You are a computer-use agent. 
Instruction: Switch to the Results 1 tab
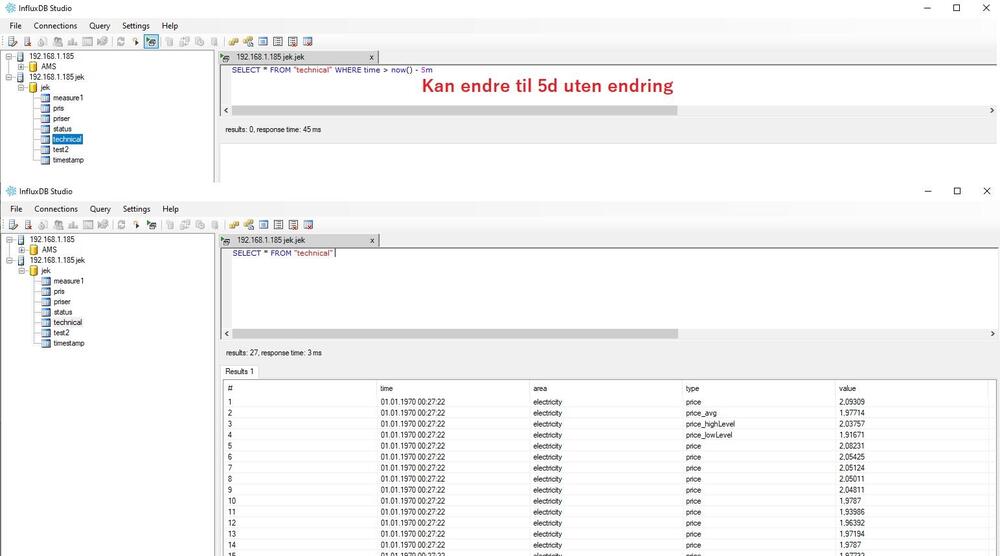pos(239,371)
